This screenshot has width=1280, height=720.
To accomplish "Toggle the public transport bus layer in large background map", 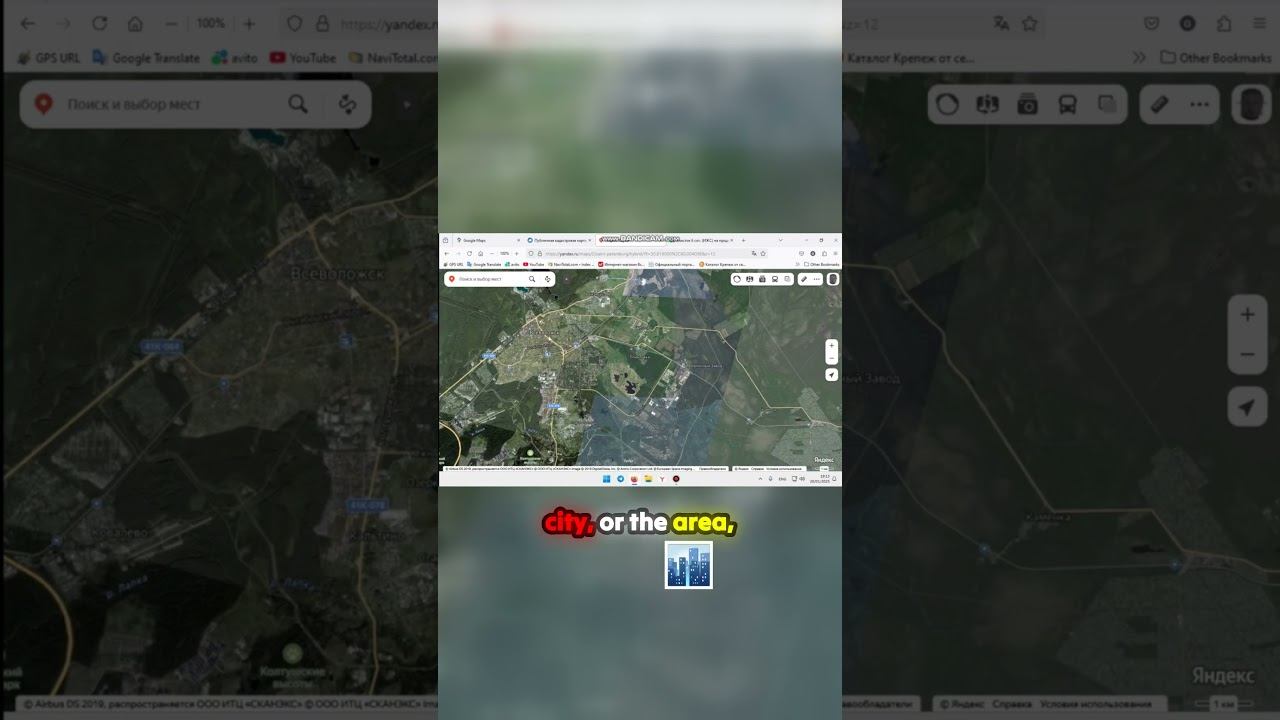I will (1067, 104).
